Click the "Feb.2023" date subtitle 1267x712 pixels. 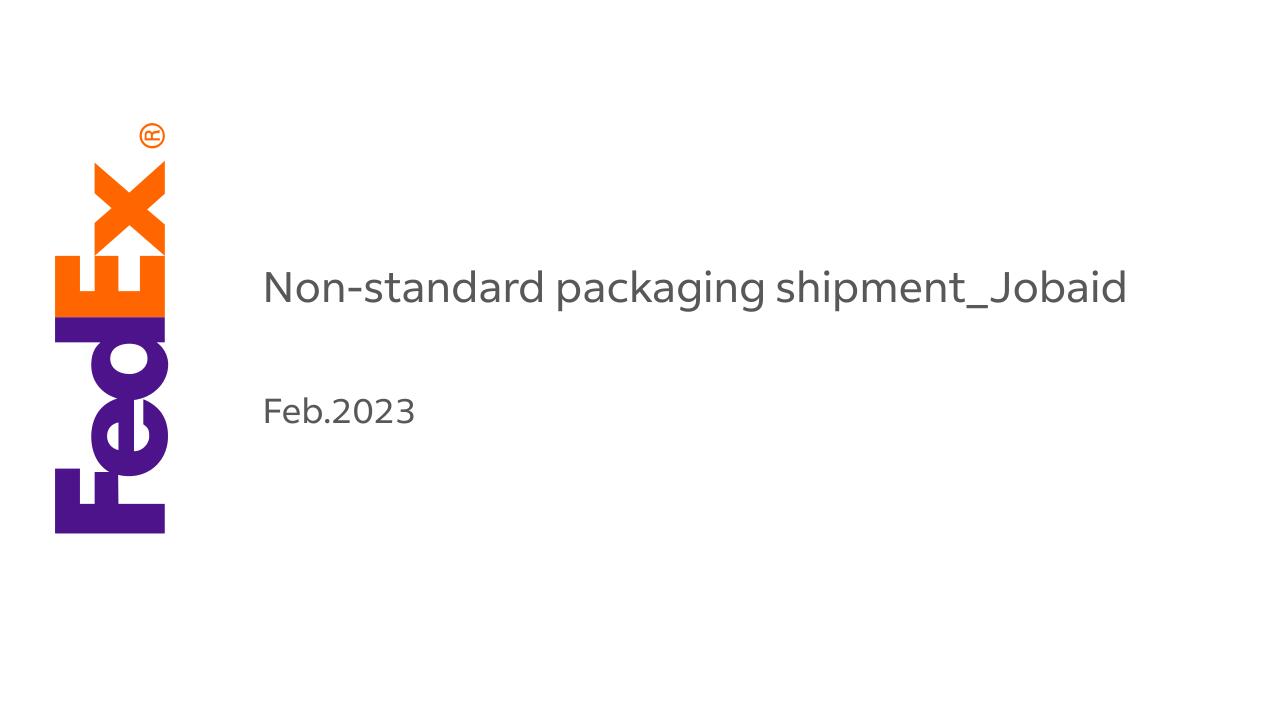[338, 412]
